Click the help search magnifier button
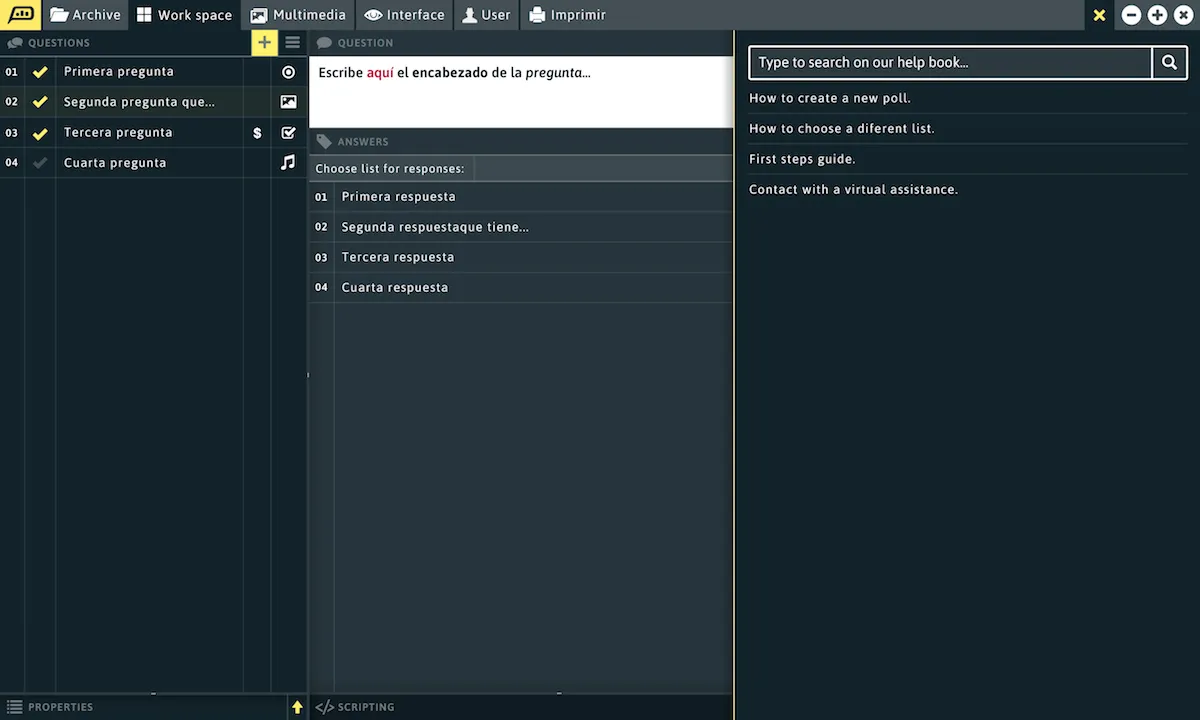 click(x=1169, y=62)
